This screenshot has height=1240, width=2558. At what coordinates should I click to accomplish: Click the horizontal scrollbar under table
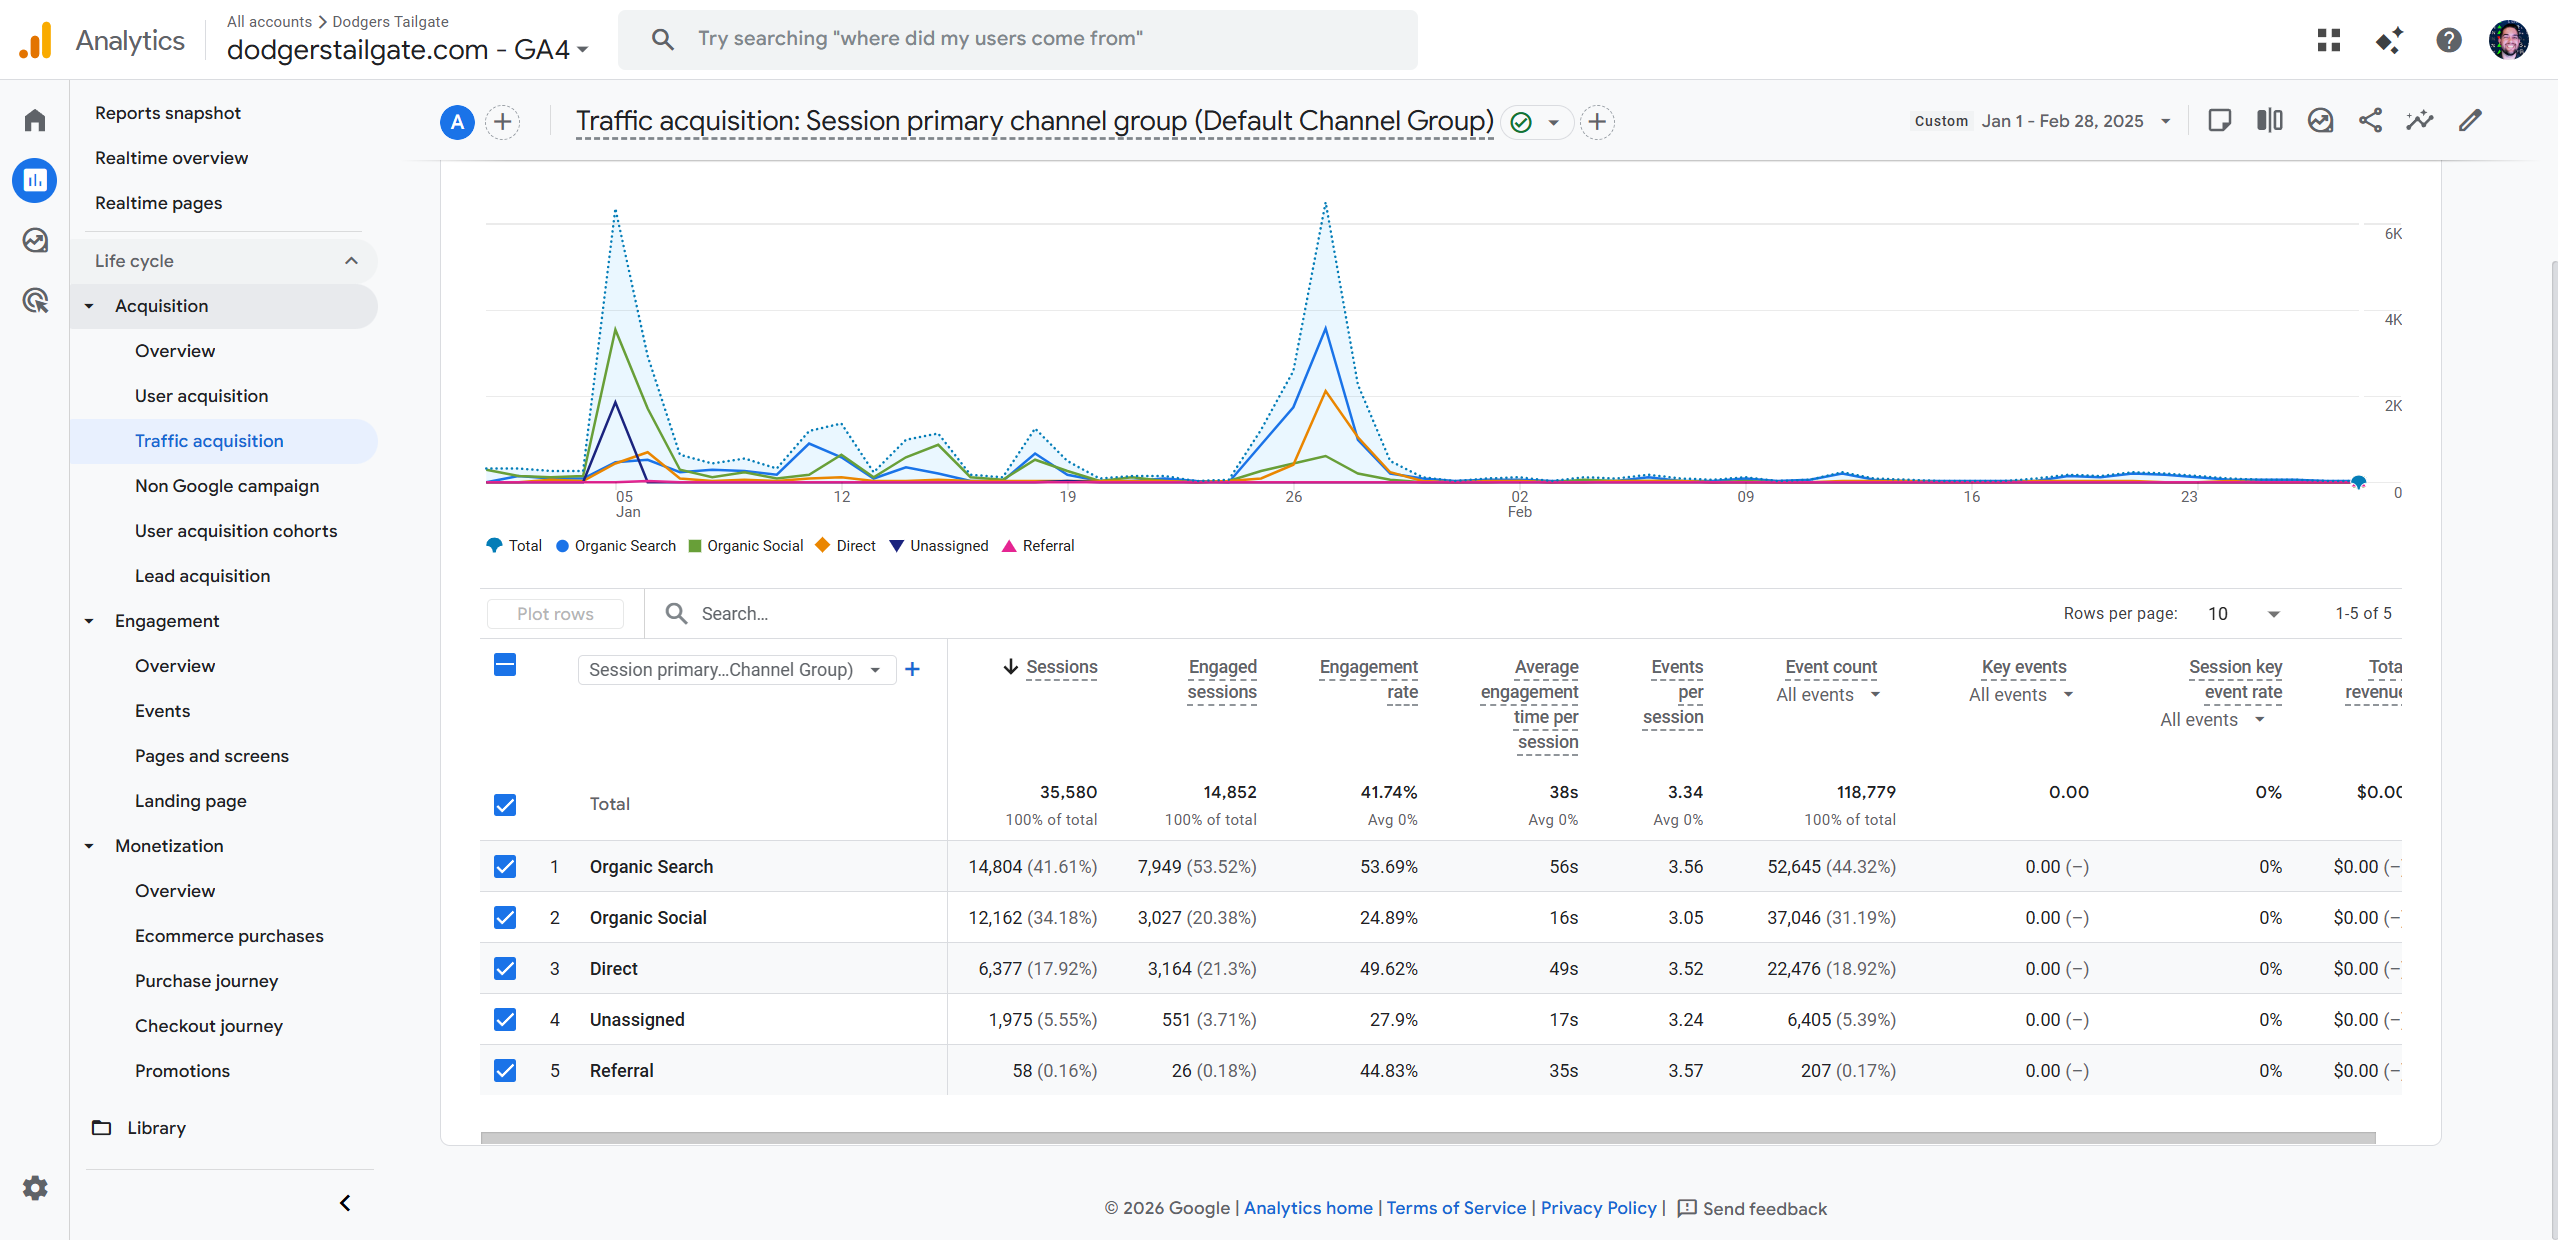tap(1427, 1138)
